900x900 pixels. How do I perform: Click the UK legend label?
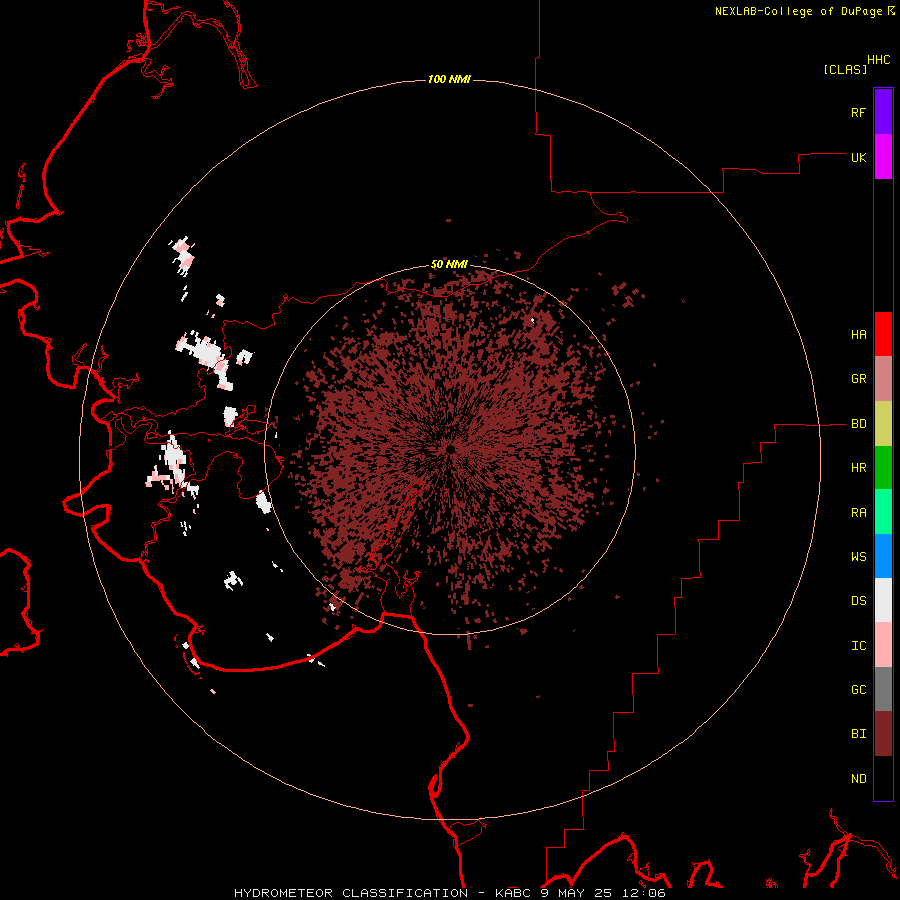(858, 157)
